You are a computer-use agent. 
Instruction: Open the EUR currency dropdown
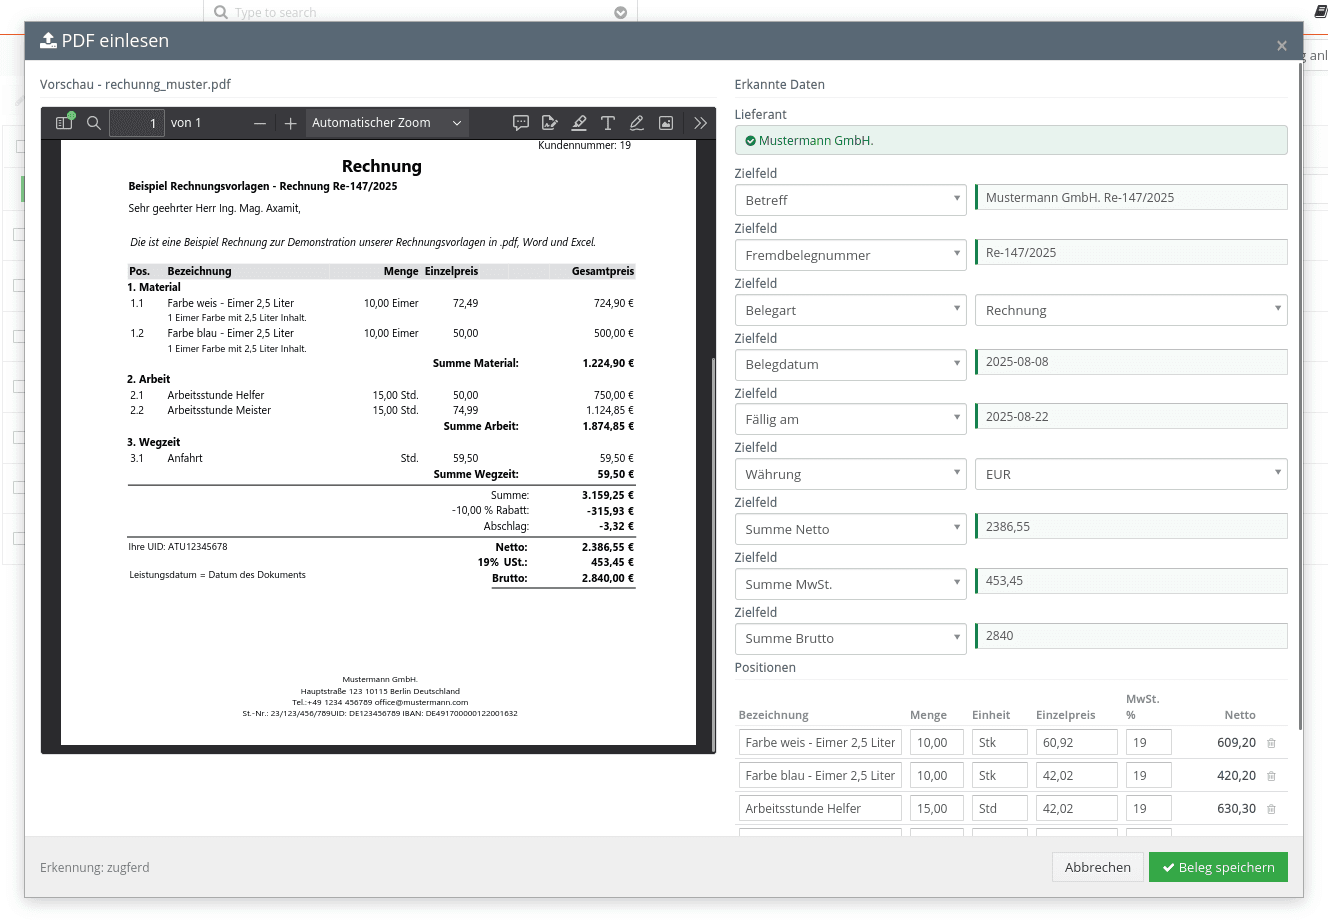pos(1131,474)
